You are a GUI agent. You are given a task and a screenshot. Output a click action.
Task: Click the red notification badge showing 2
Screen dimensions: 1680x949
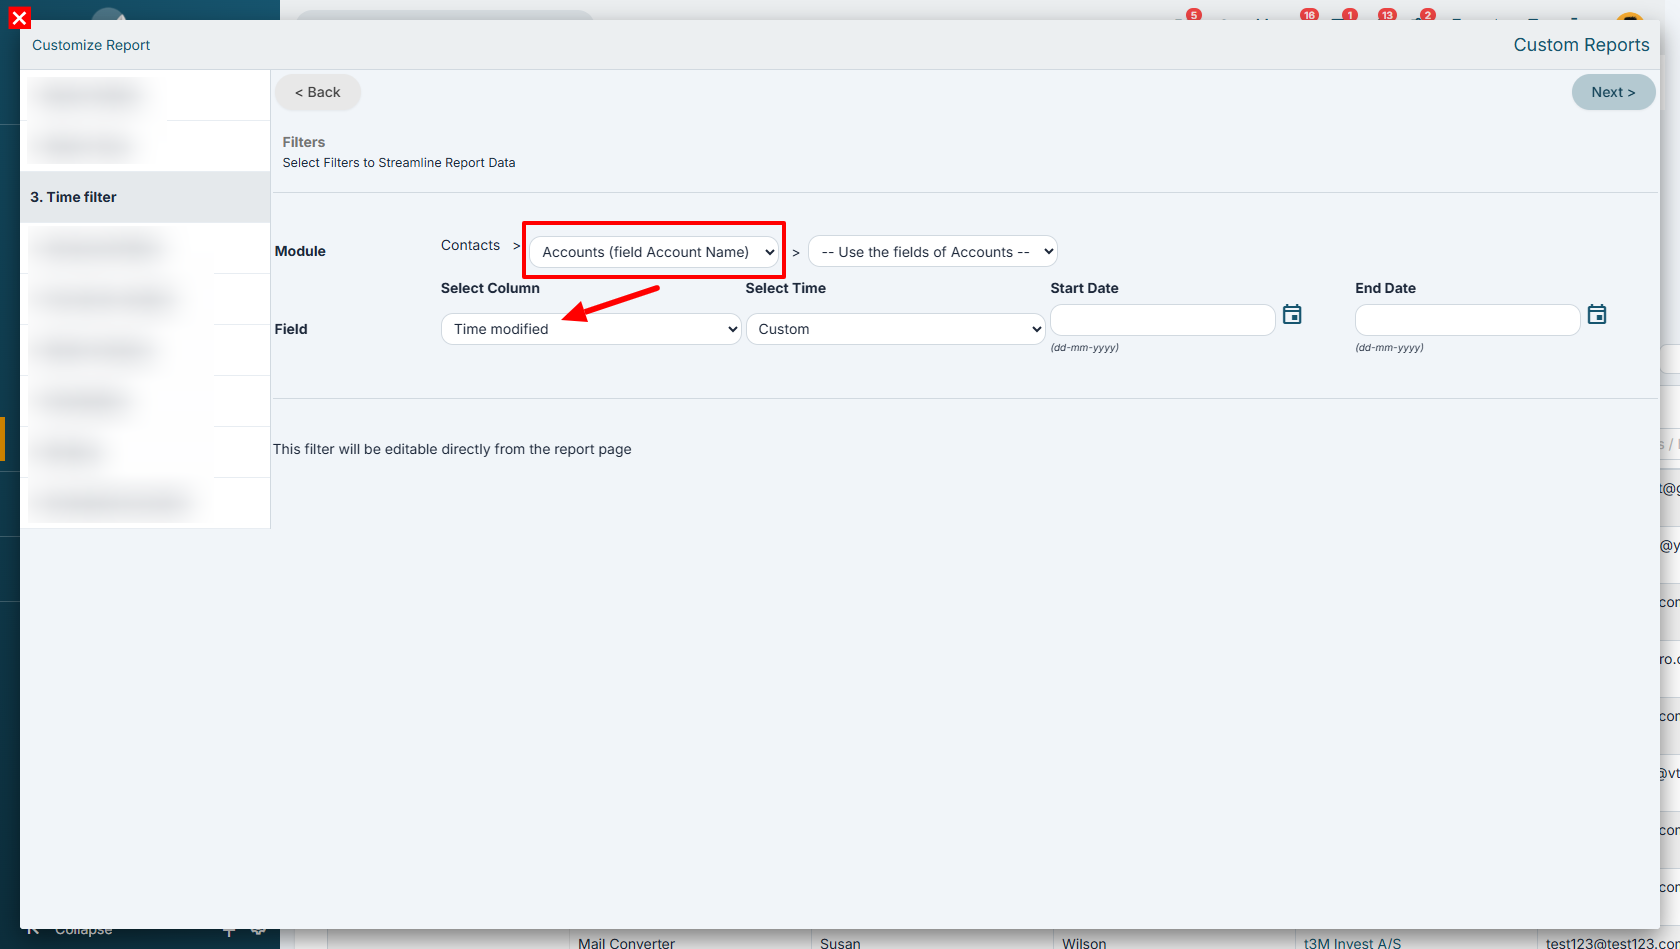(1428, 14)
